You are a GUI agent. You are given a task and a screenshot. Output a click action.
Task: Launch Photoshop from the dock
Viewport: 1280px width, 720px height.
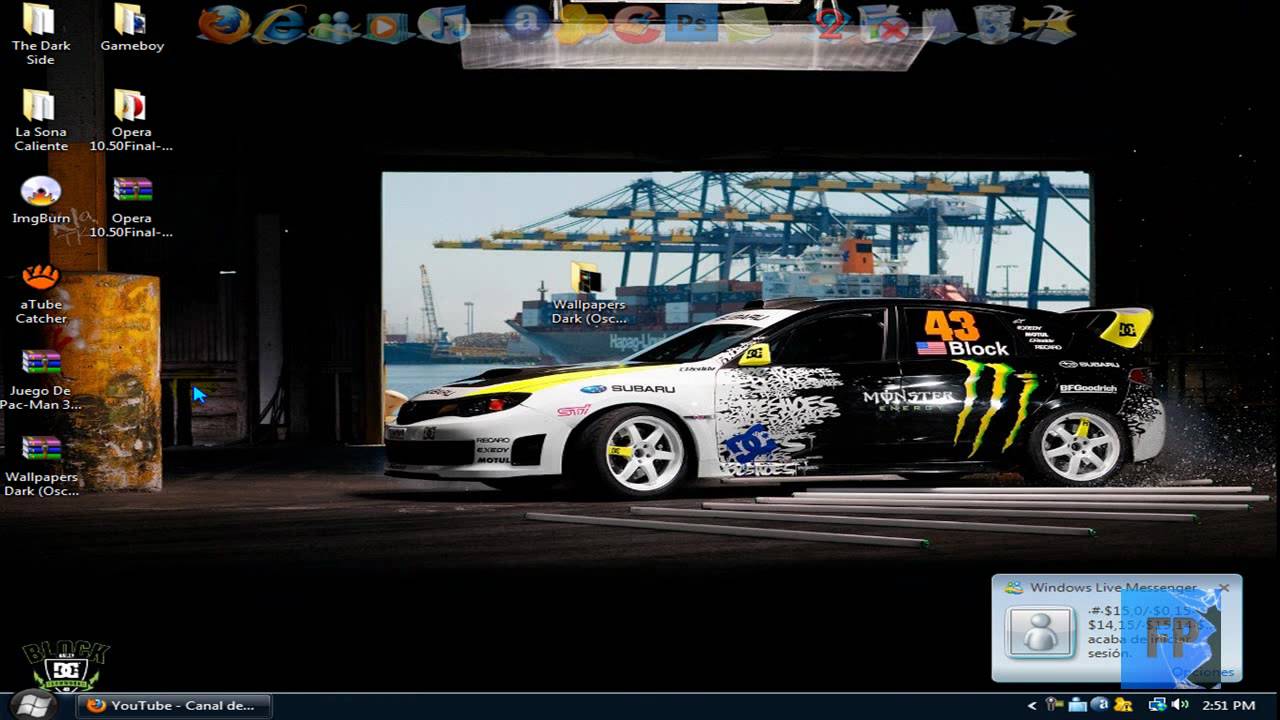coord(690,22)
